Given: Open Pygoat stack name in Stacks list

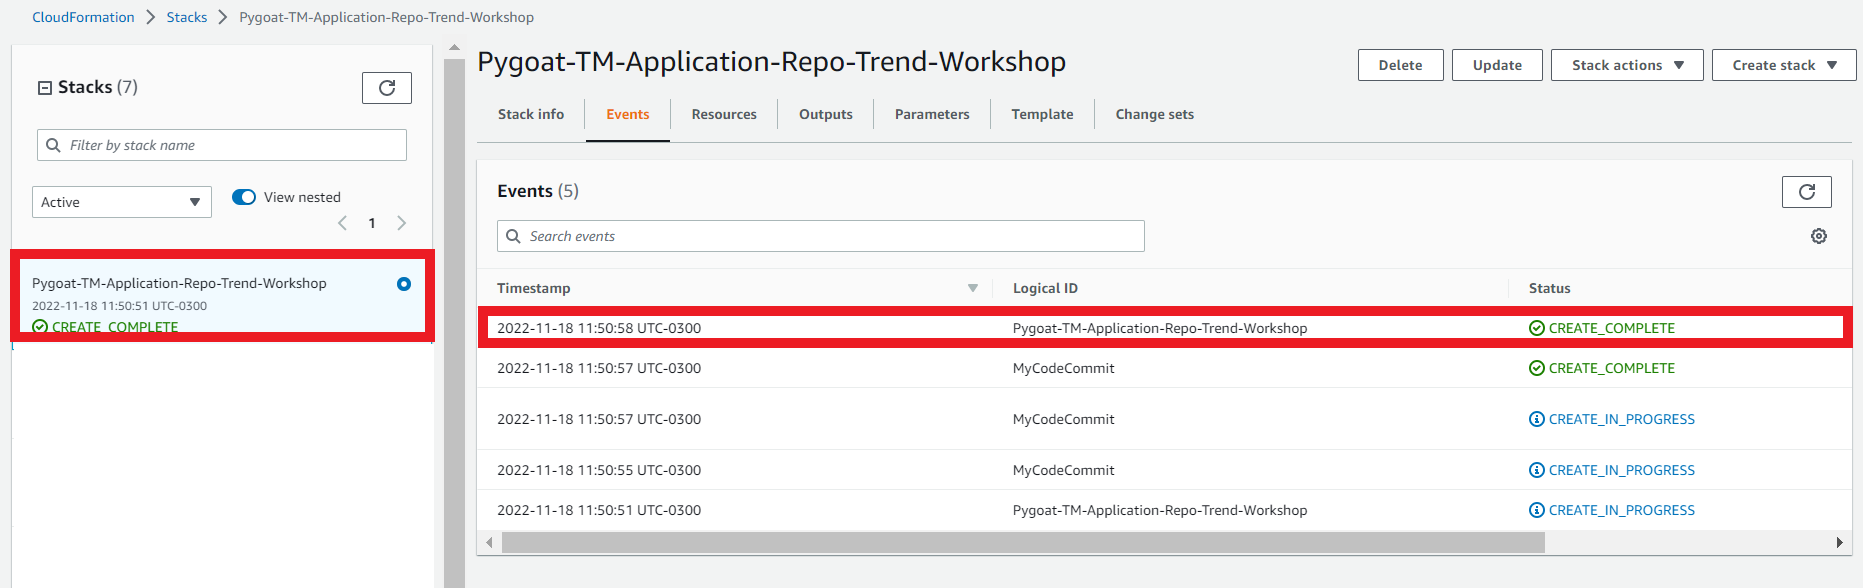Looking at the screenshot, I should point(179,283).
